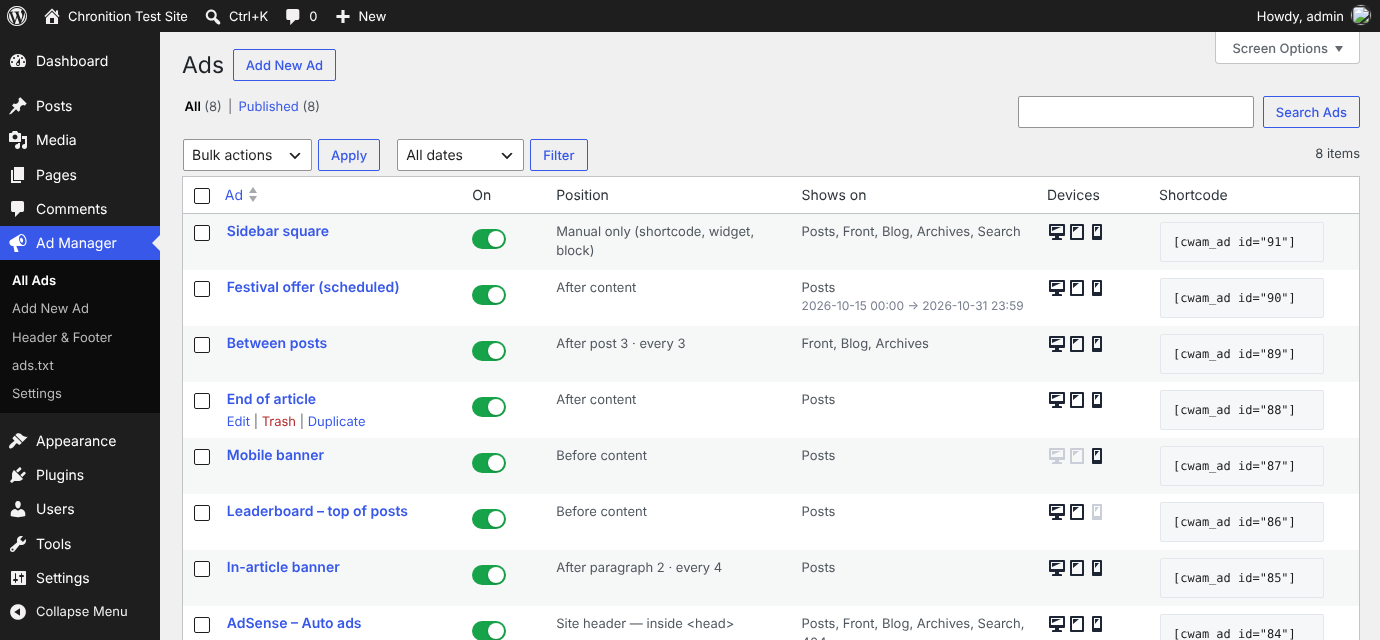Click the Apply button
This screenshot has width=1380, height=640.
[x=349, y=155]
